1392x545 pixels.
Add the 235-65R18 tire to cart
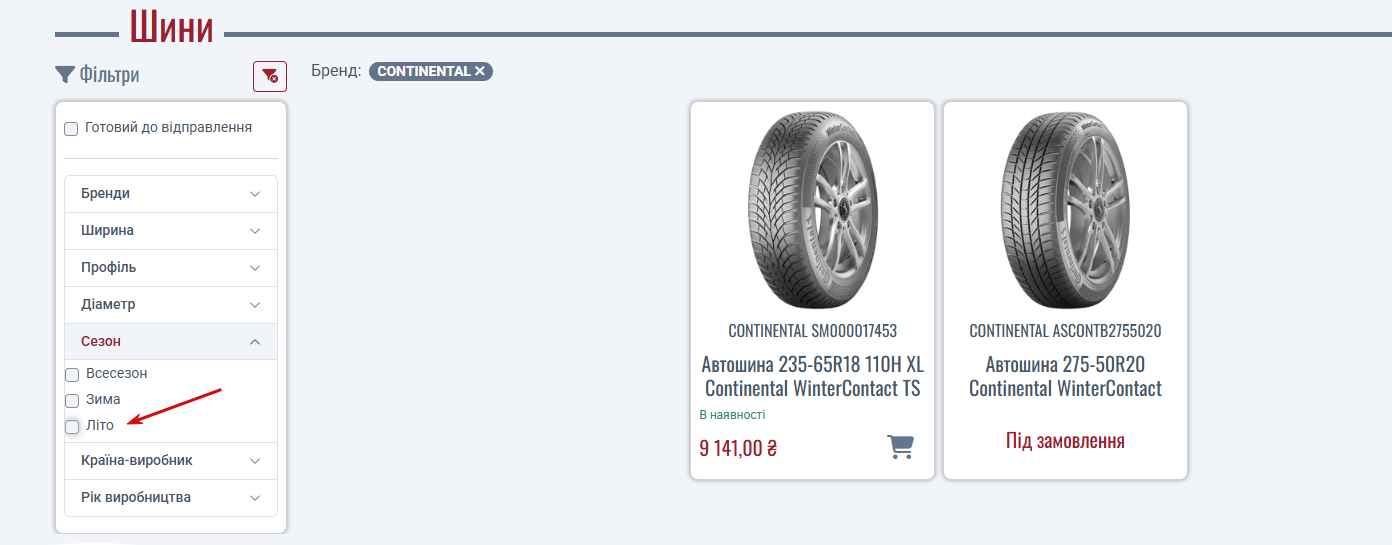click(901, 447)
